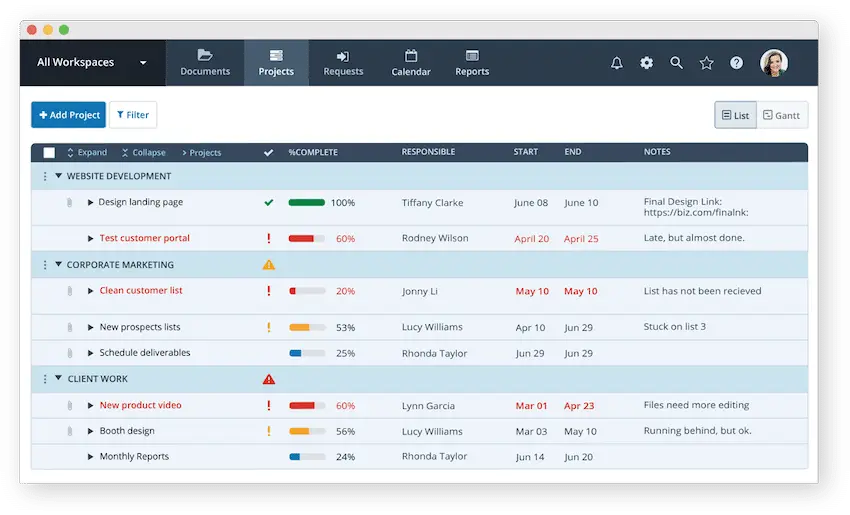Click the red warning triangle on Client Work
Screen dimensions: 850x515
[x=268, y=379]
